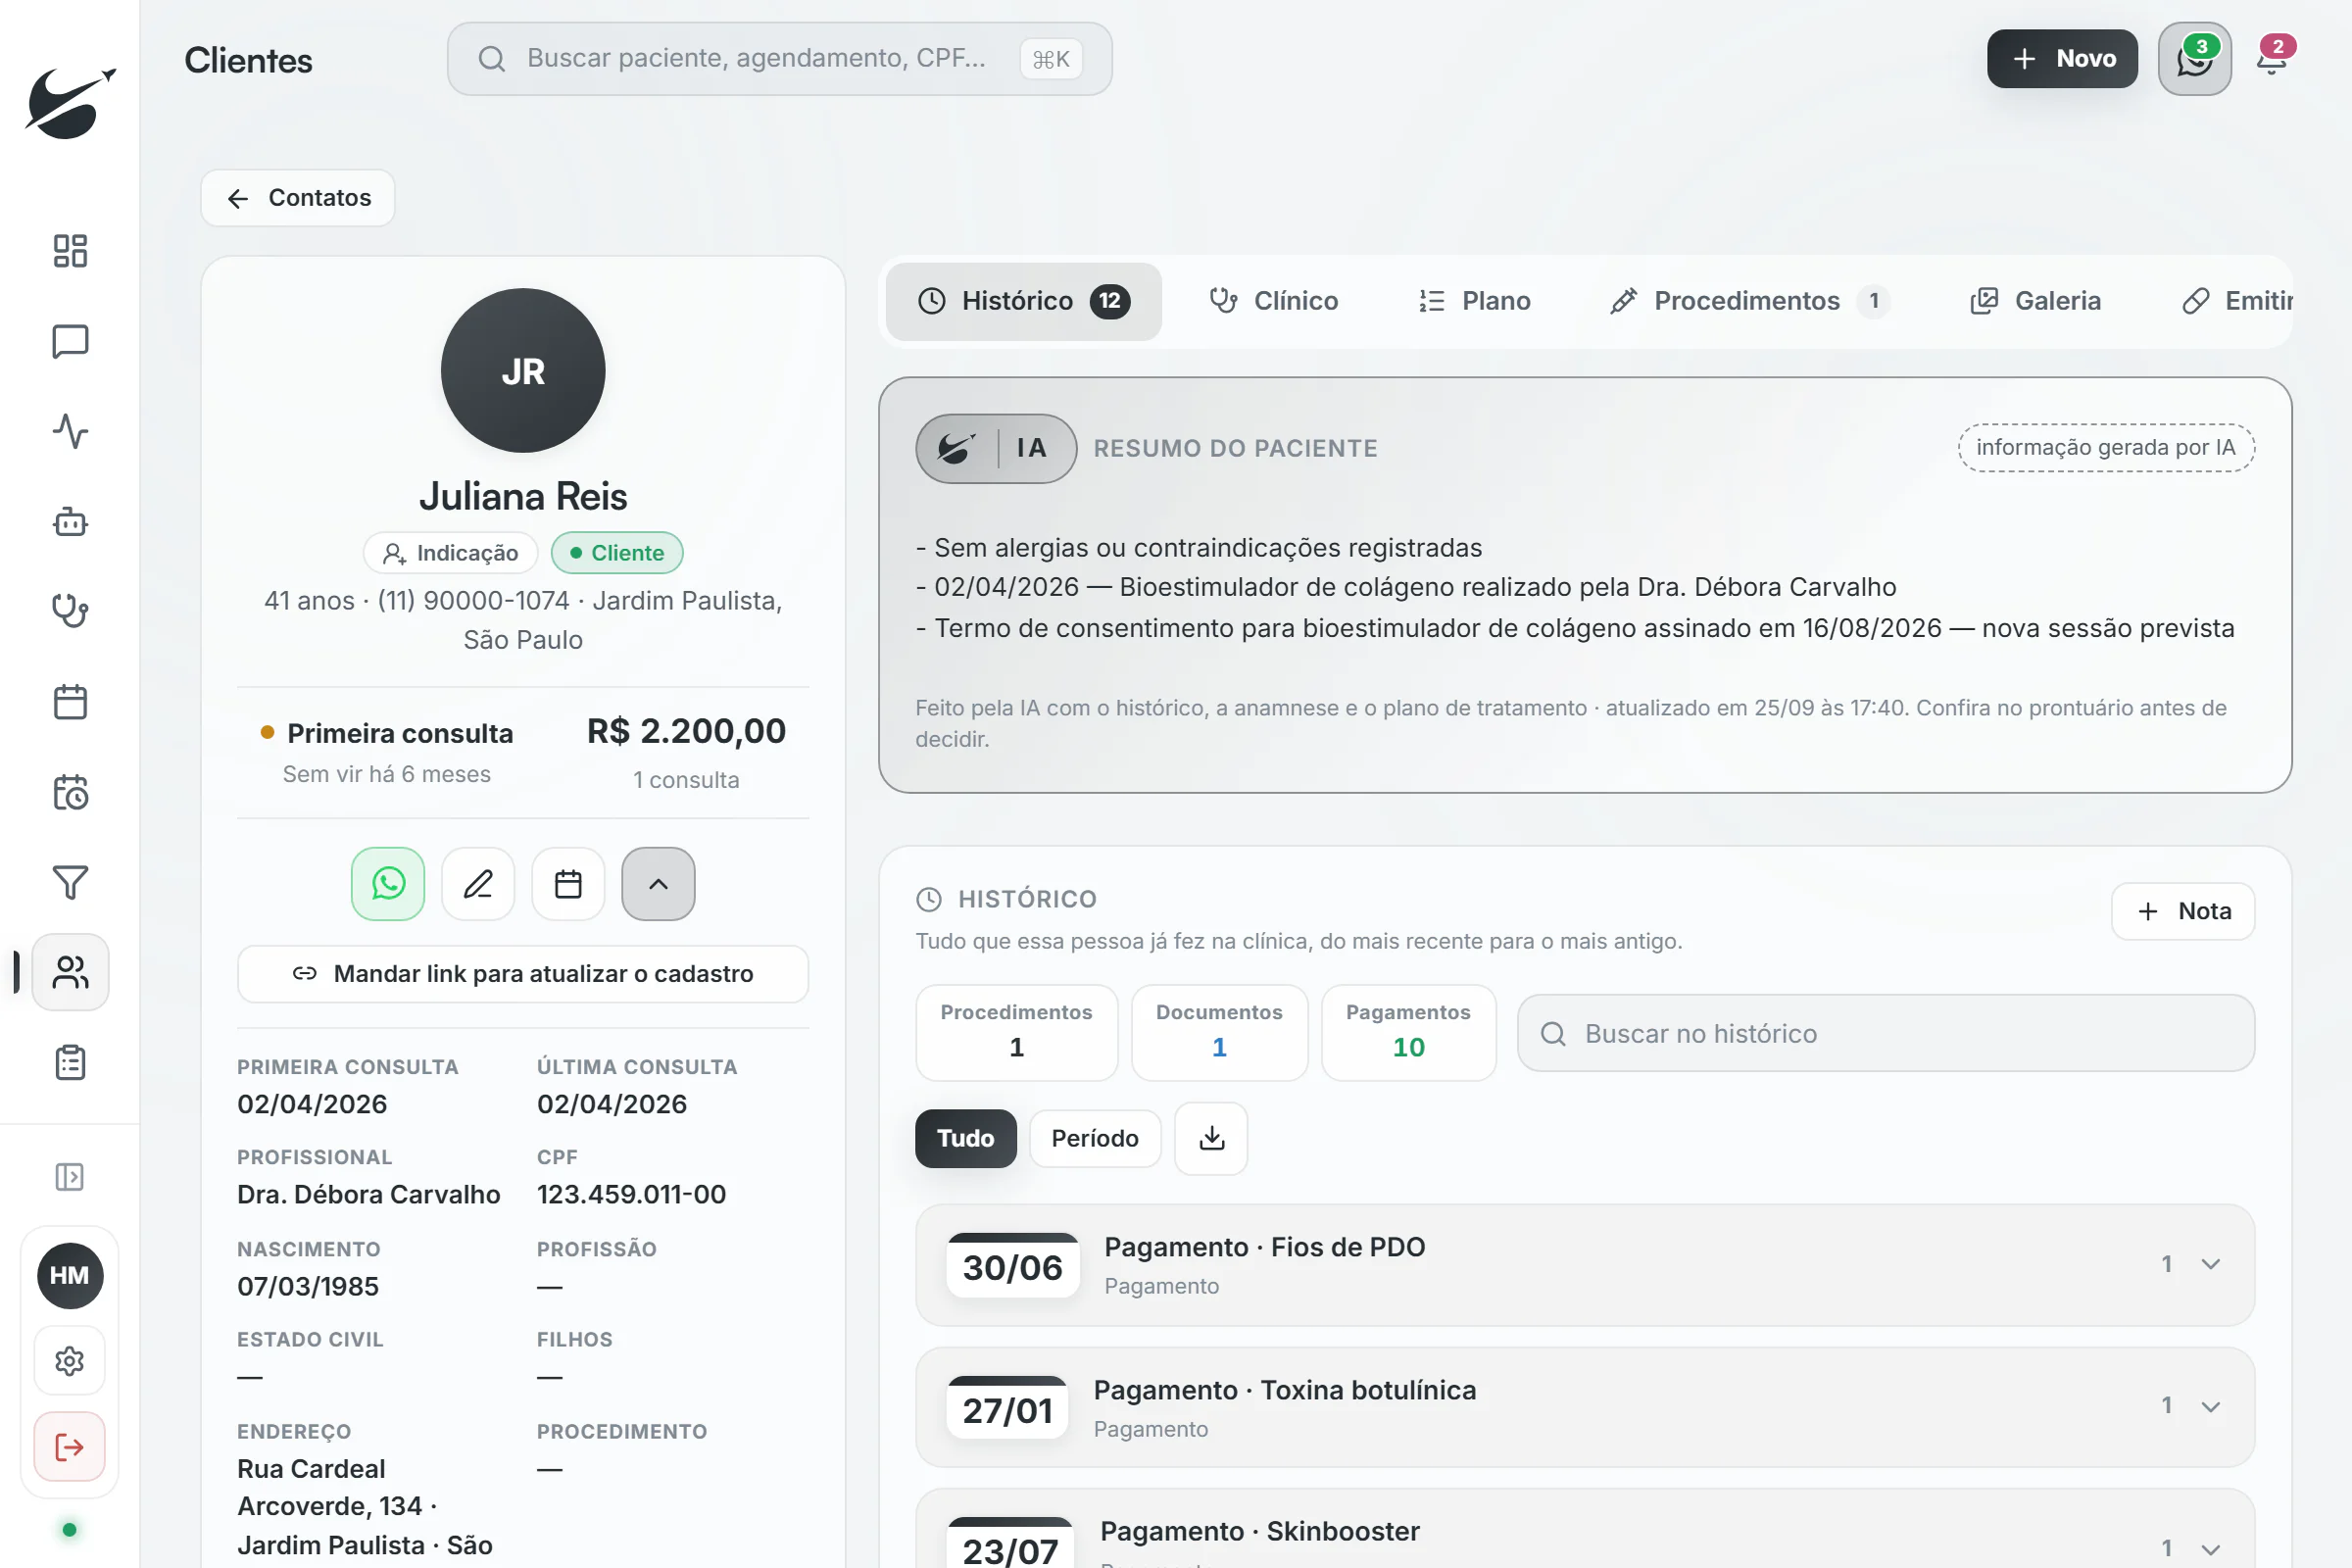
Task: Open the clipboard list sidebar icon
Action: point(70,1062)
